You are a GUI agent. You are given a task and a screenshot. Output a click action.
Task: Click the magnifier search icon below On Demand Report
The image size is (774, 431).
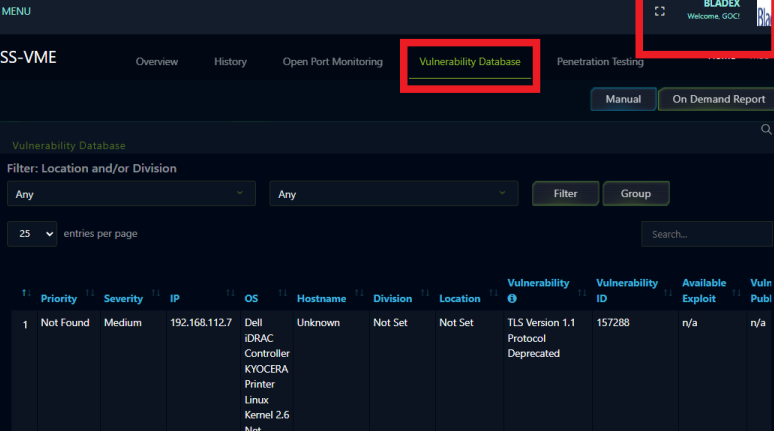pos(766,130)
